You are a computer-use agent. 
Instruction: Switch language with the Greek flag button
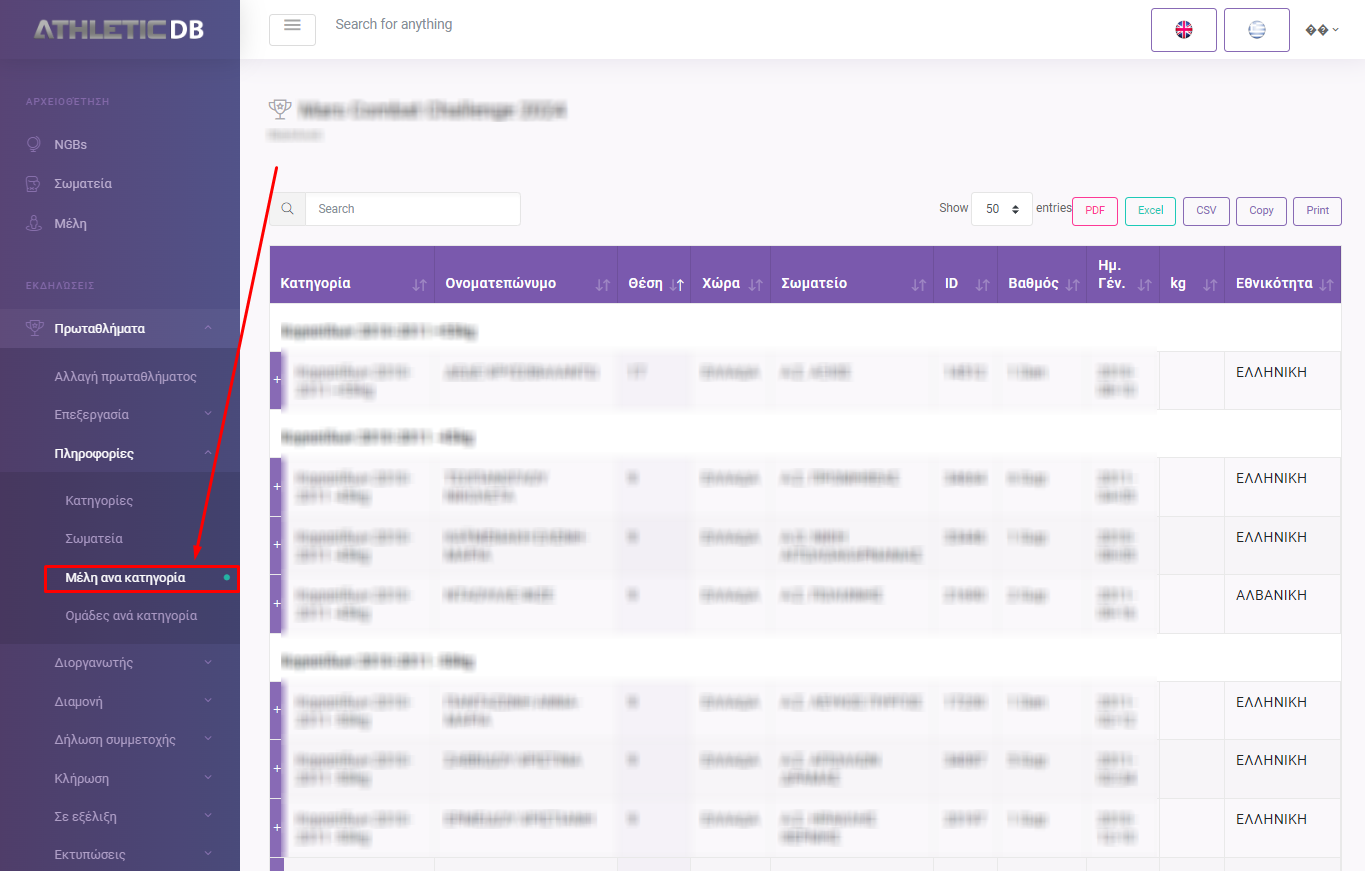point(1257,30)
